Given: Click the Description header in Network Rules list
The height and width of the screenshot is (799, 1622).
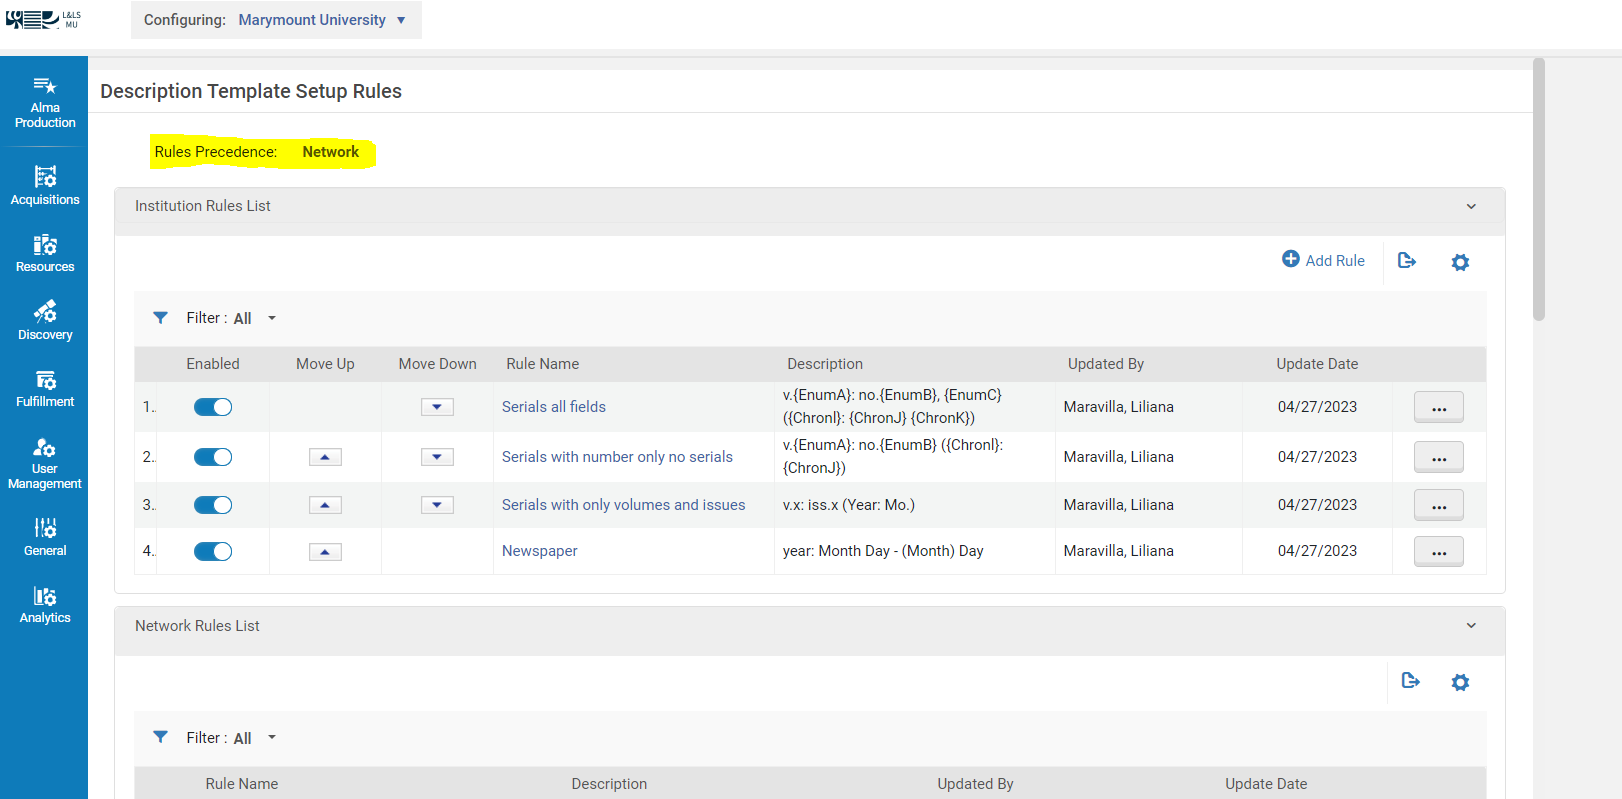Looking at the screenshot, I should [609, 784].
